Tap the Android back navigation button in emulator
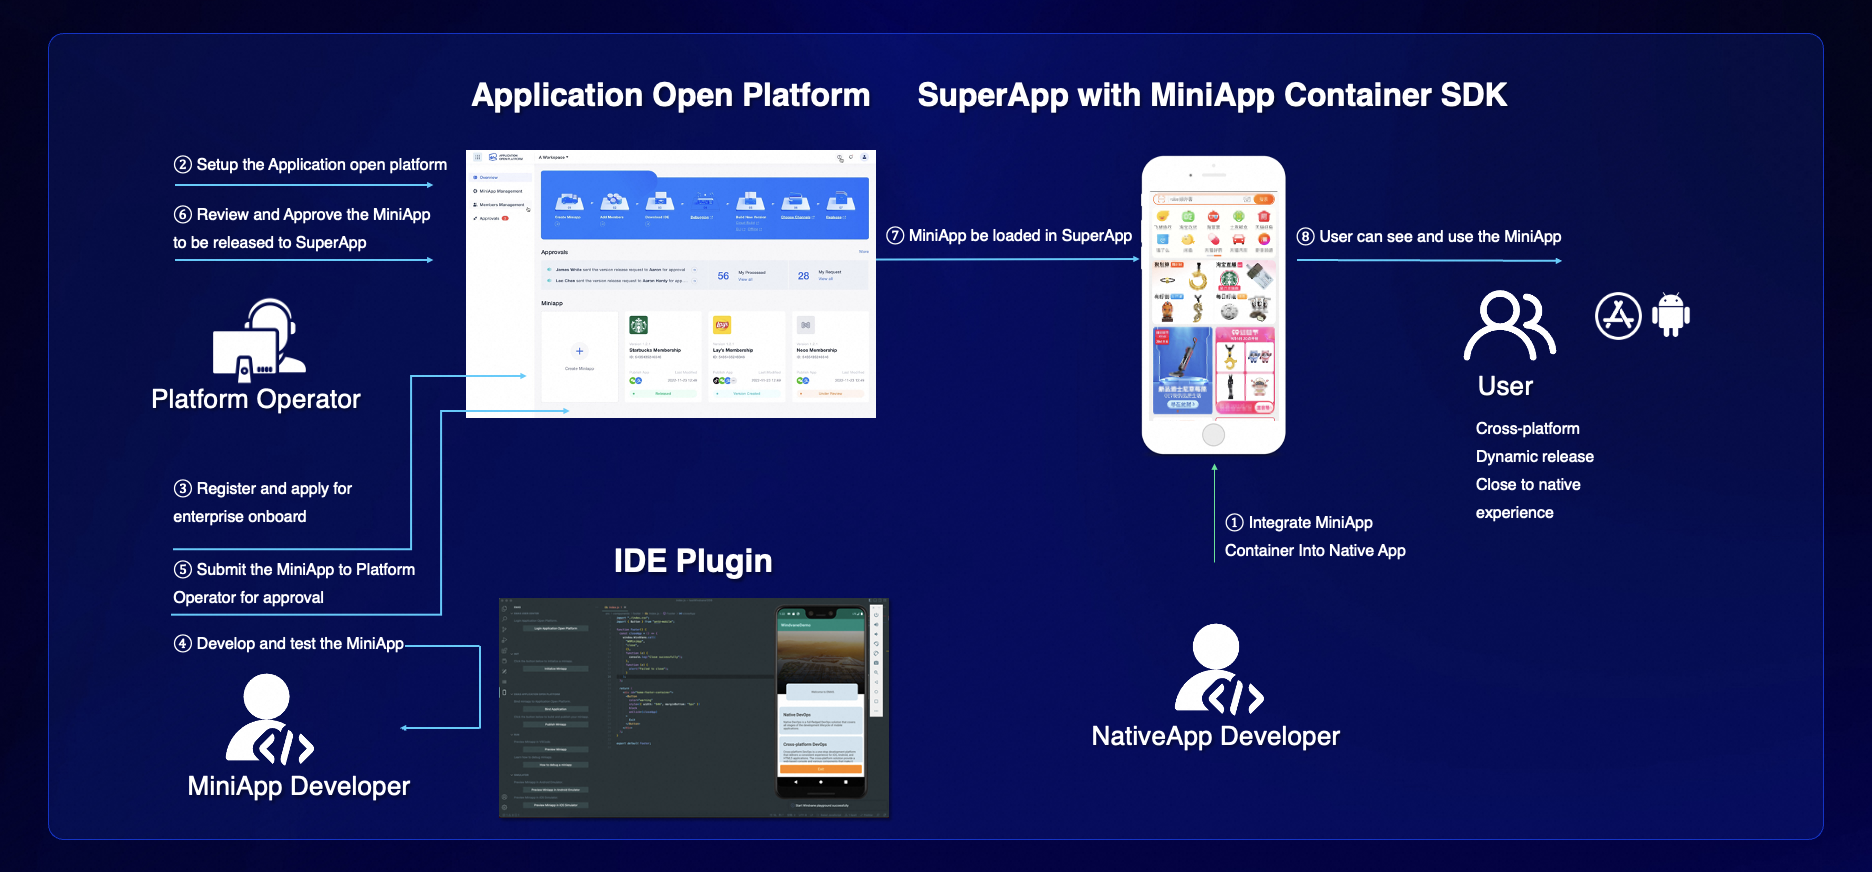Screen dimensions: 1872x872 coord(795,782)
